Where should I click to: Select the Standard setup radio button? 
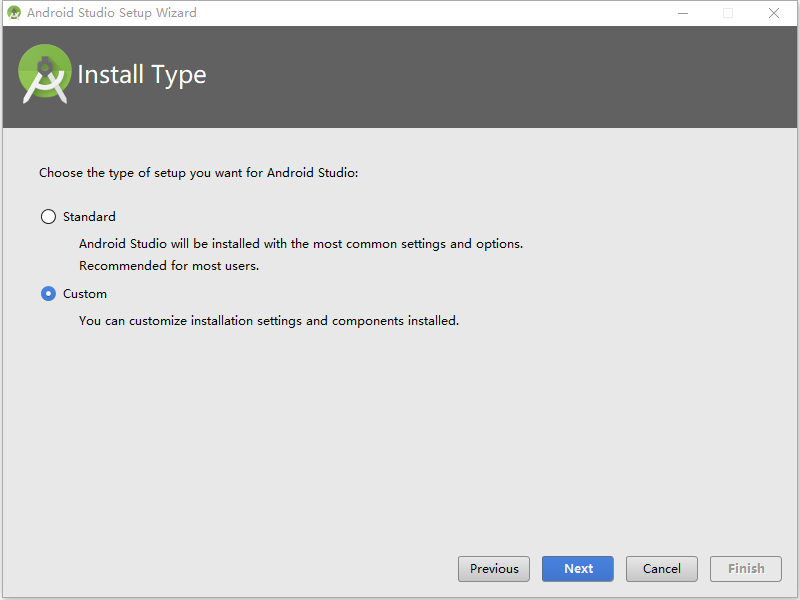(x=48, y=216)
